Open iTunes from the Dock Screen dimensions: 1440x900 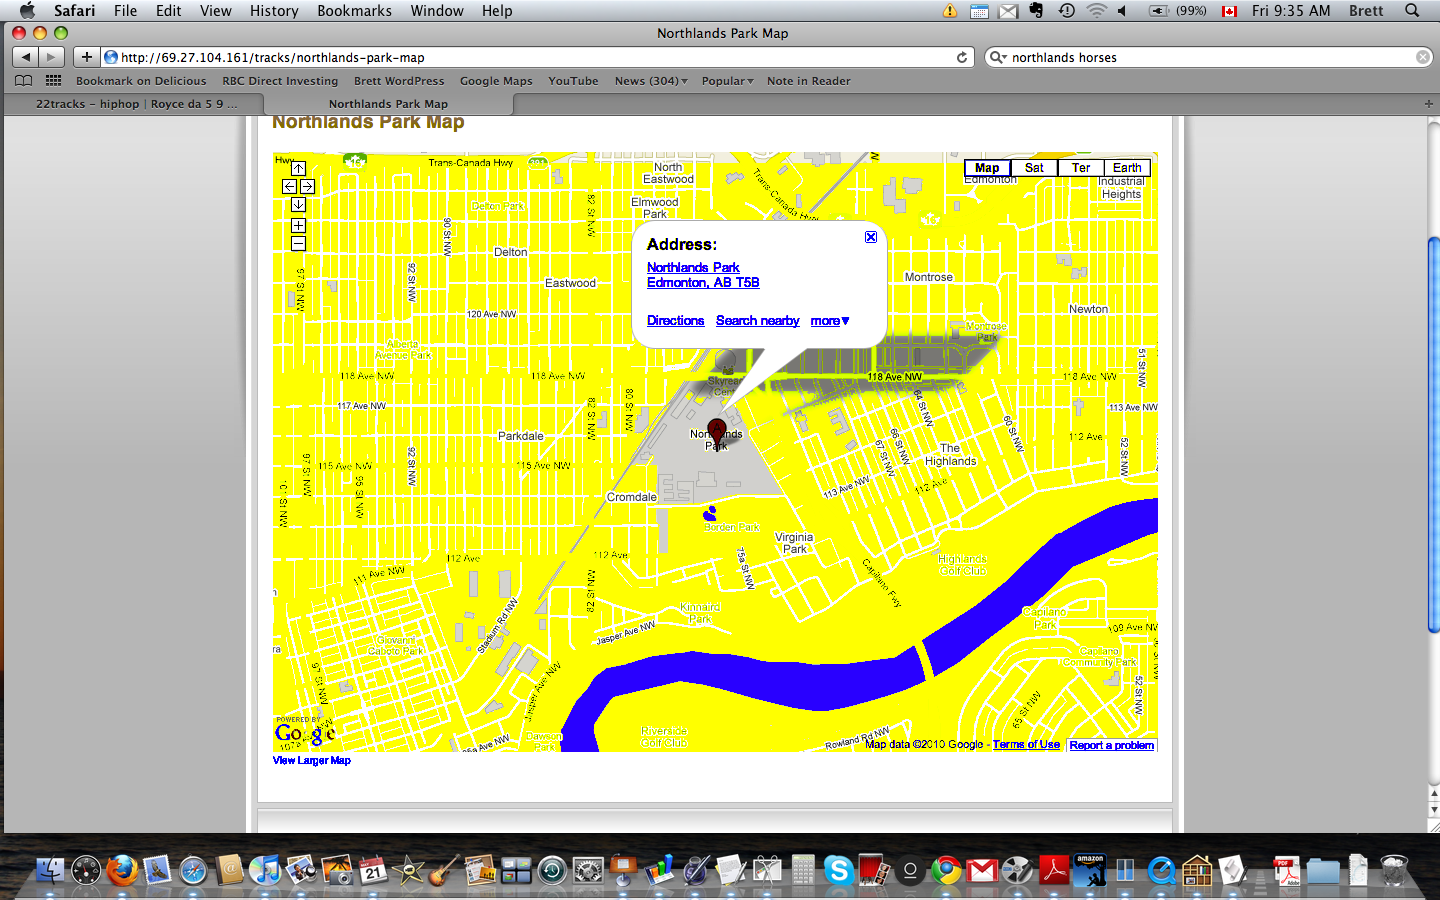(x=265, y=870)
